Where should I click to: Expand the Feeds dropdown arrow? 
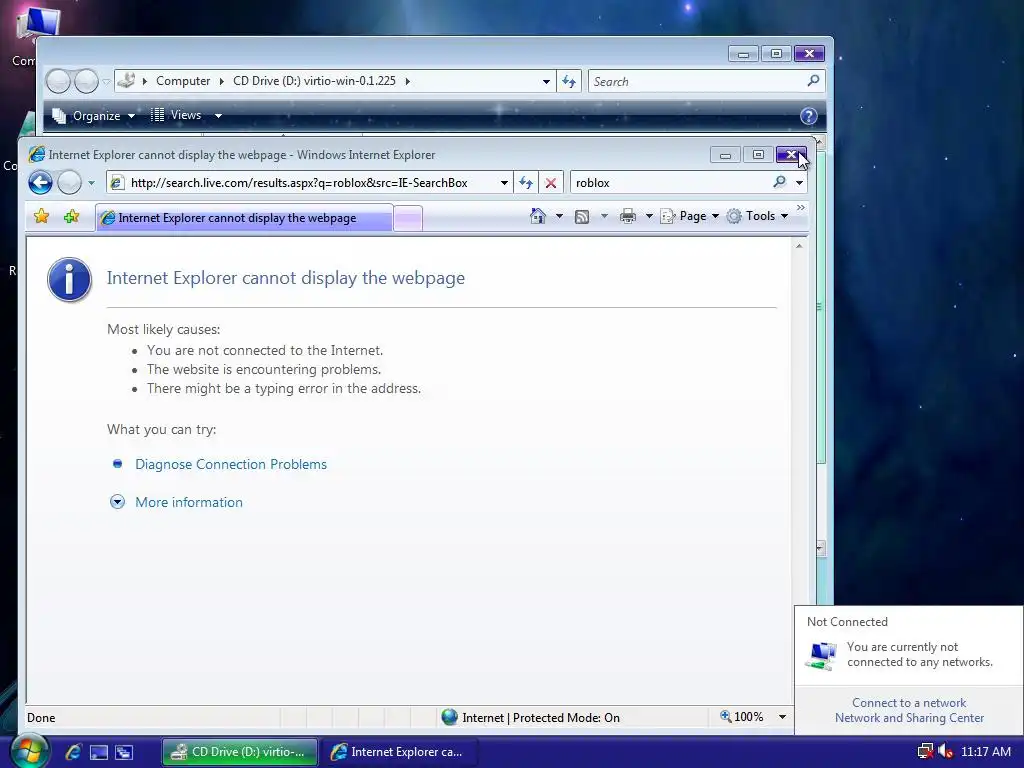point(604,216)
